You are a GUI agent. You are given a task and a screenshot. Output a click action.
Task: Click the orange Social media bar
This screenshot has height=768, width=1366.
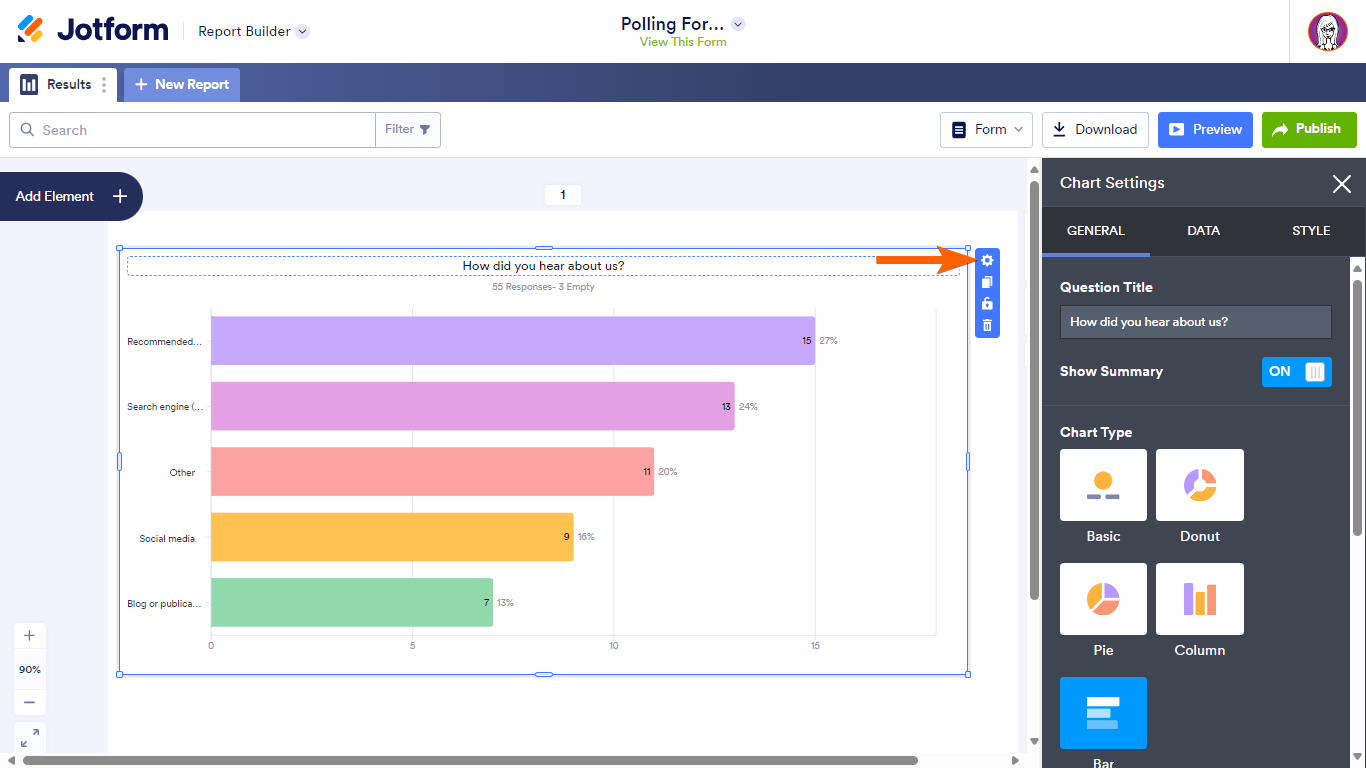[x=392, y=537]
